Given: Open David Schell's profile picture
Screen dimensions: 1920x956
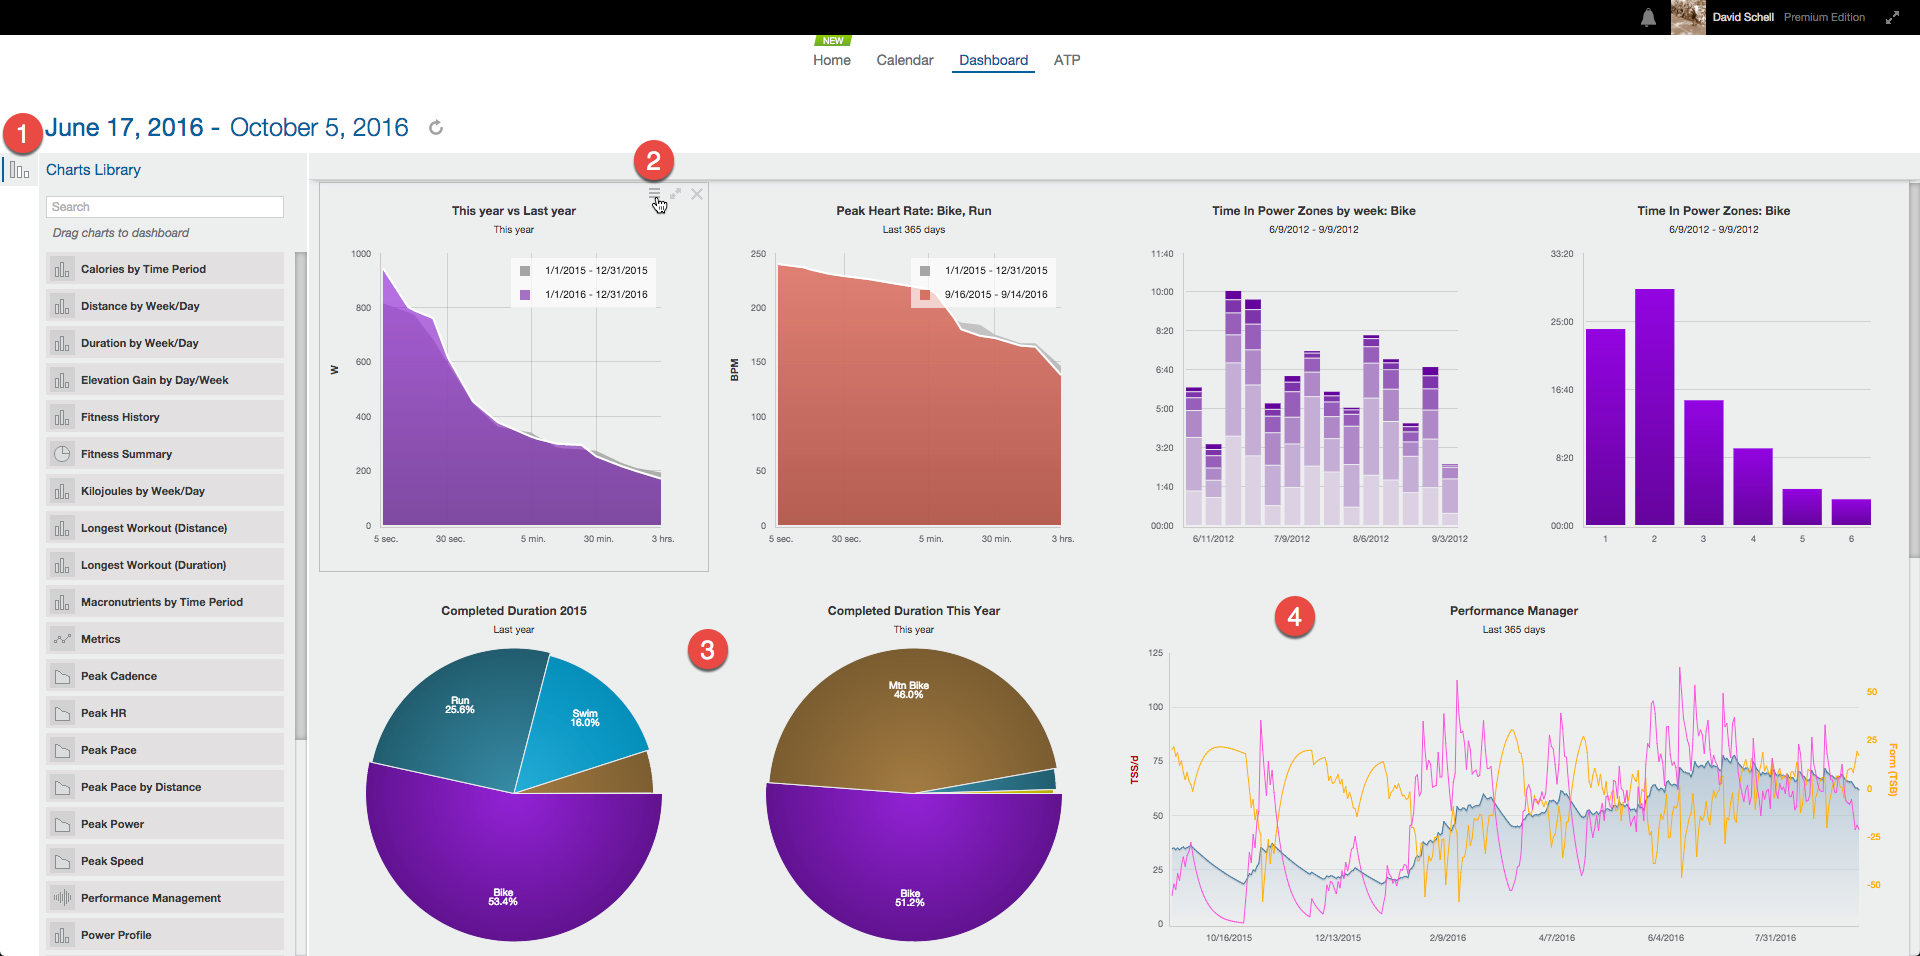Looking at the screenshot, I should 1688,18.
